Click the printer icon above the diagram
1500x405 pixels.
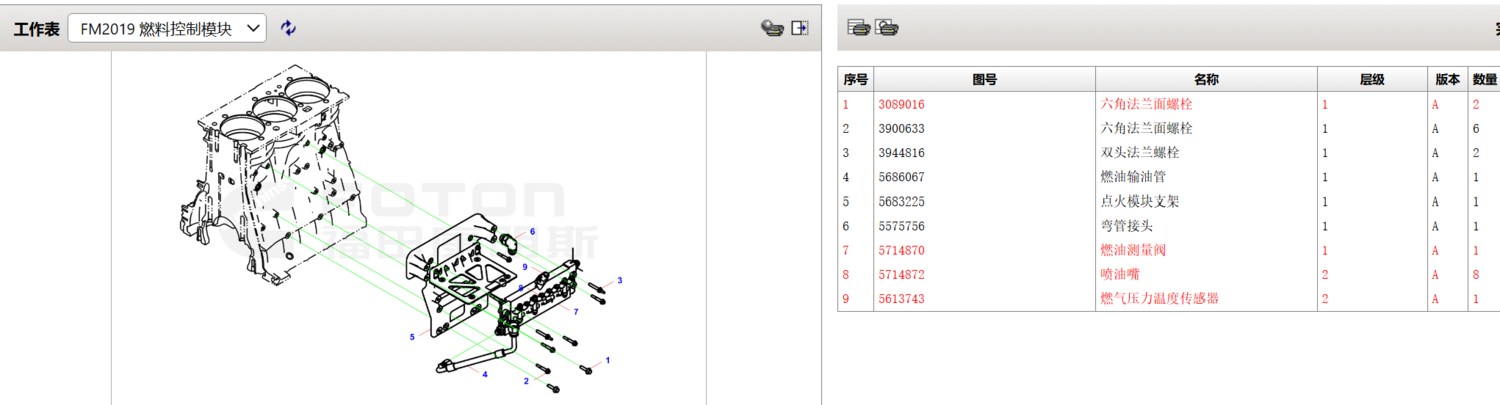point(771,28)
